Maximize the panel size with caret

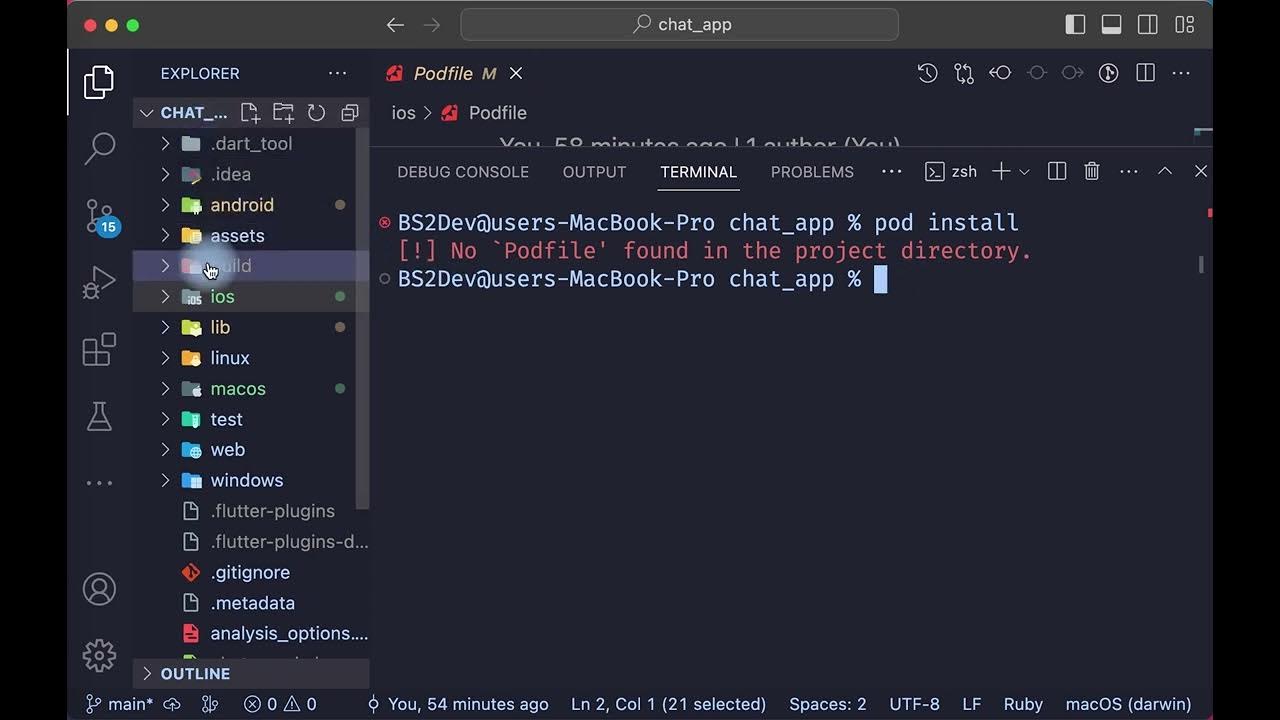click(1165, 172)
